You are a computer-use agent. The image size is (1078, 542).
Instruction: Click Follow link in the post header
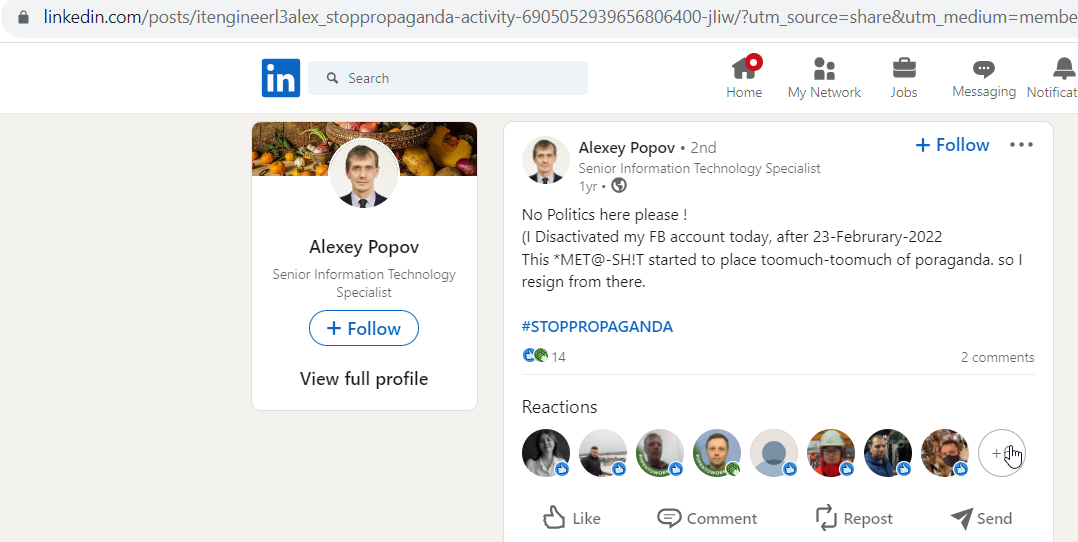click(952, 144)
